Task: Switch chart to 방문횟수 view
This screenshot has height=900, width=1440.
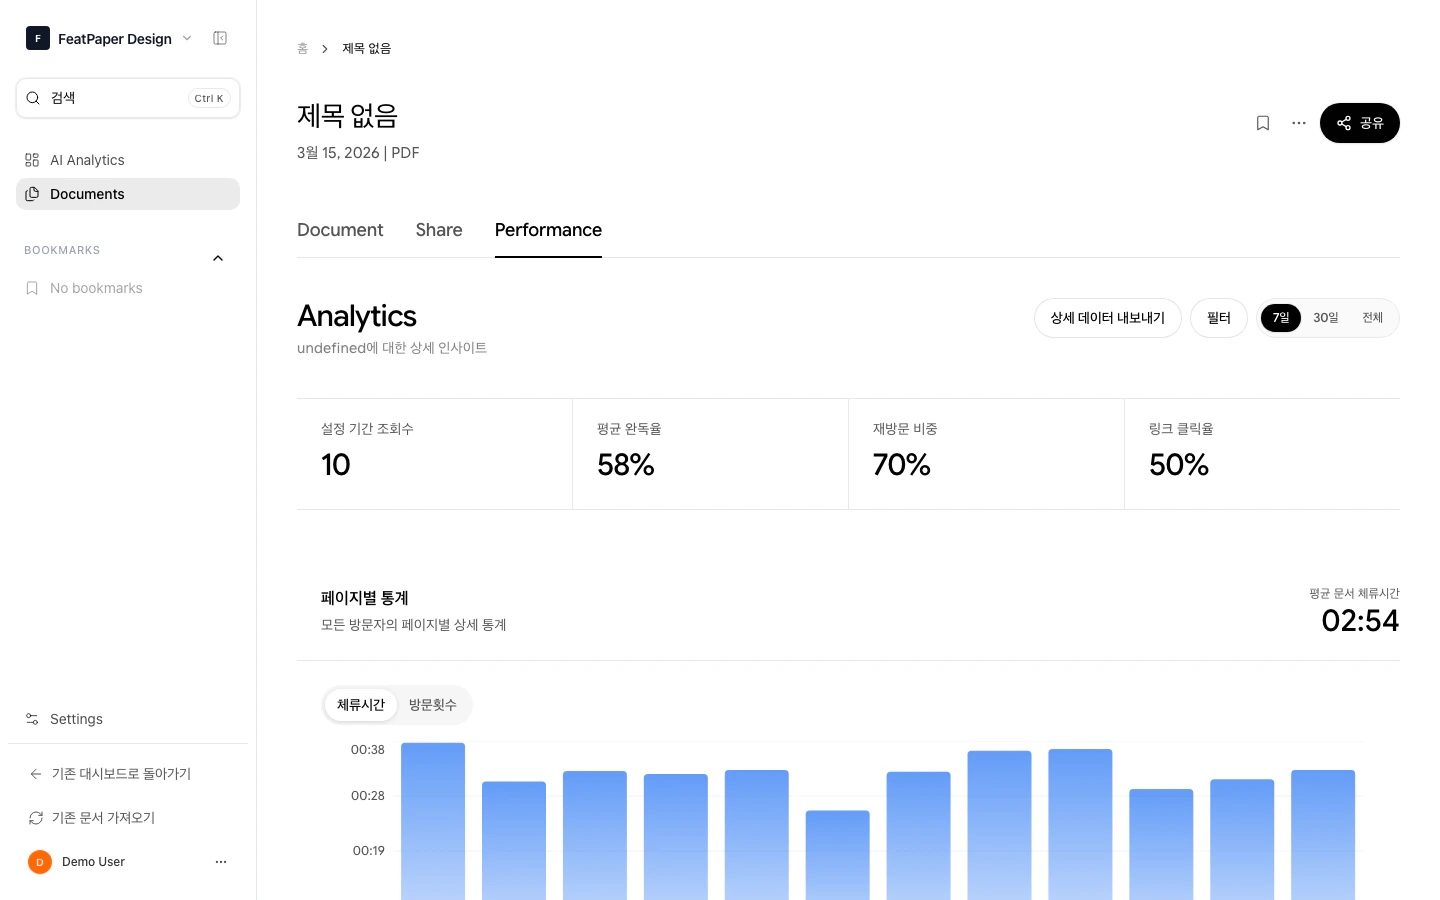Action: point(432,705)
